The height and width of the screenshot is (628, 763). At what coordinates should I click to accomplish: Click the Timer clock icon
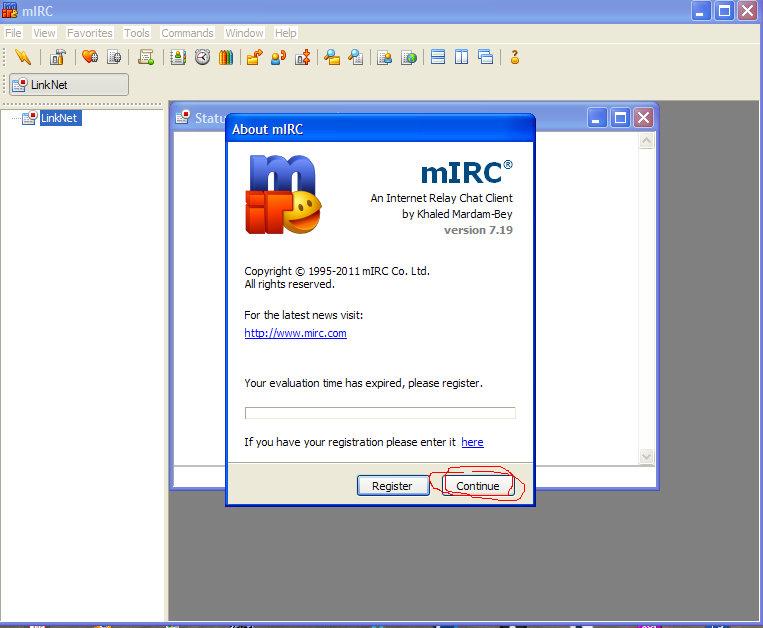(x=202, y=57)
